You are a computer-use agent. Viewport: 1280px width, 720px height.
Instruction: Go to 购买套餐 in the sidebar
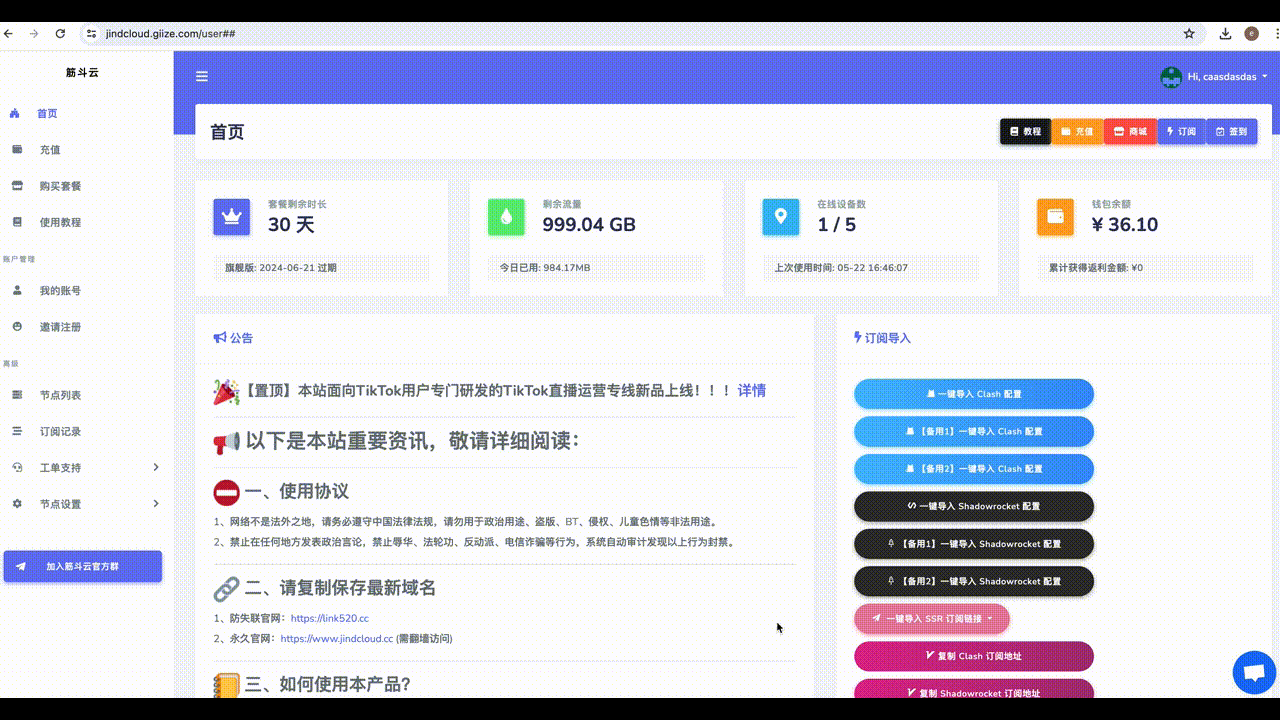60,186
